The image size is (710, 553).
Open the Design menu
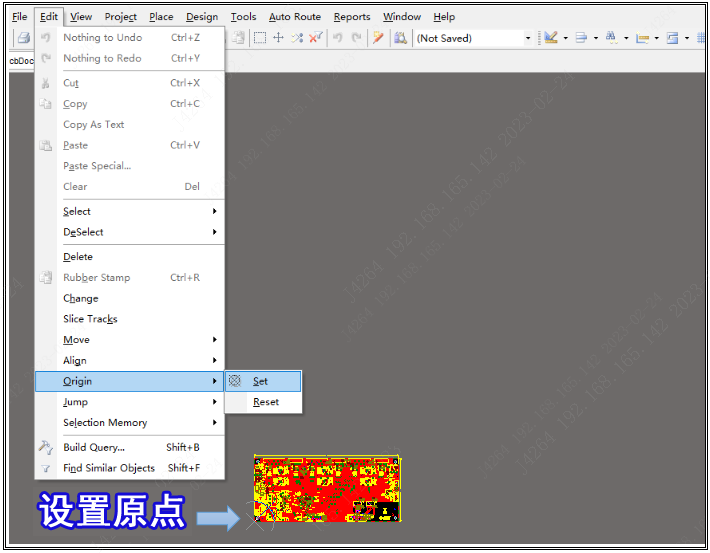pos(202,17)
